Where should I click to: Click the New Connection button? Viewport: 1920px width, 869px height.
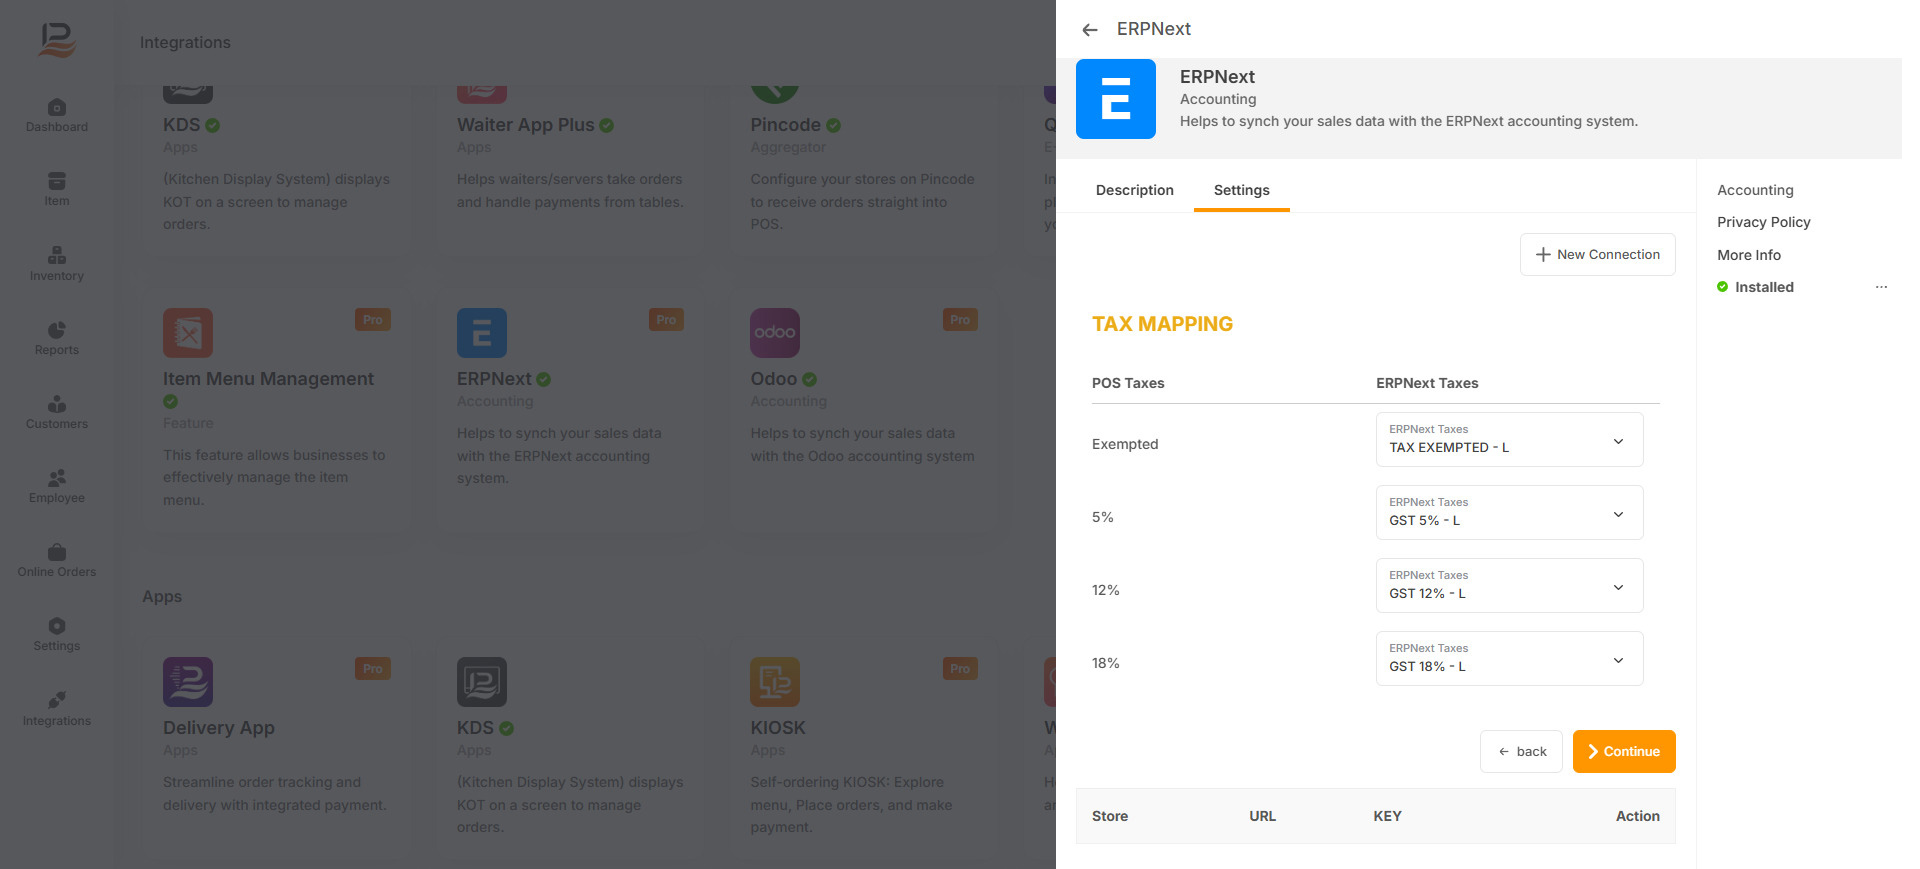point(1597,255)
